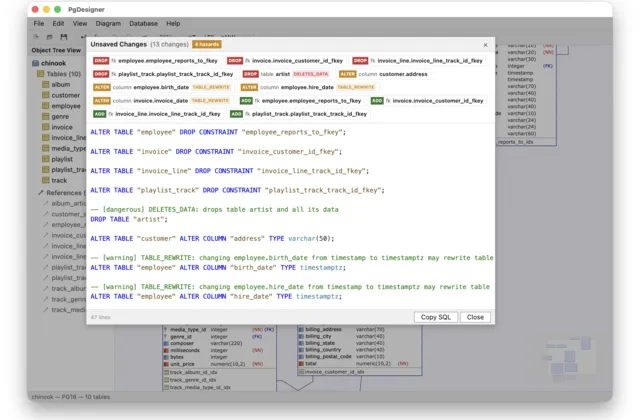The height and width of the screenshot is (420, 640).
Task: Select the track_albu reference in the tree
Action: click(69, 288)
